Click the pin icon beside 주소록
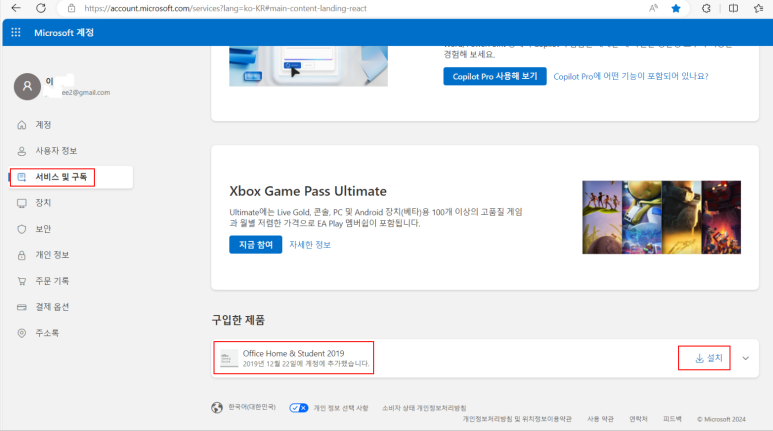Screen dimensions: 773x431 (22, 333)
